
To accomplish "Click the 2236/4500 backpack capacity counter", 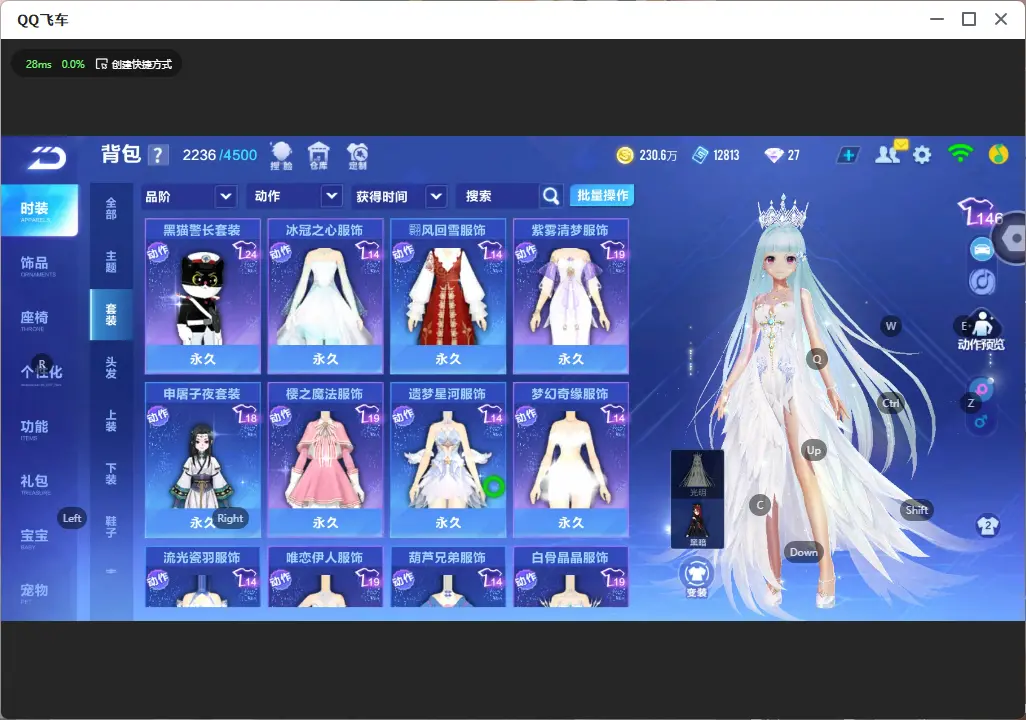I will coord(220,155).
